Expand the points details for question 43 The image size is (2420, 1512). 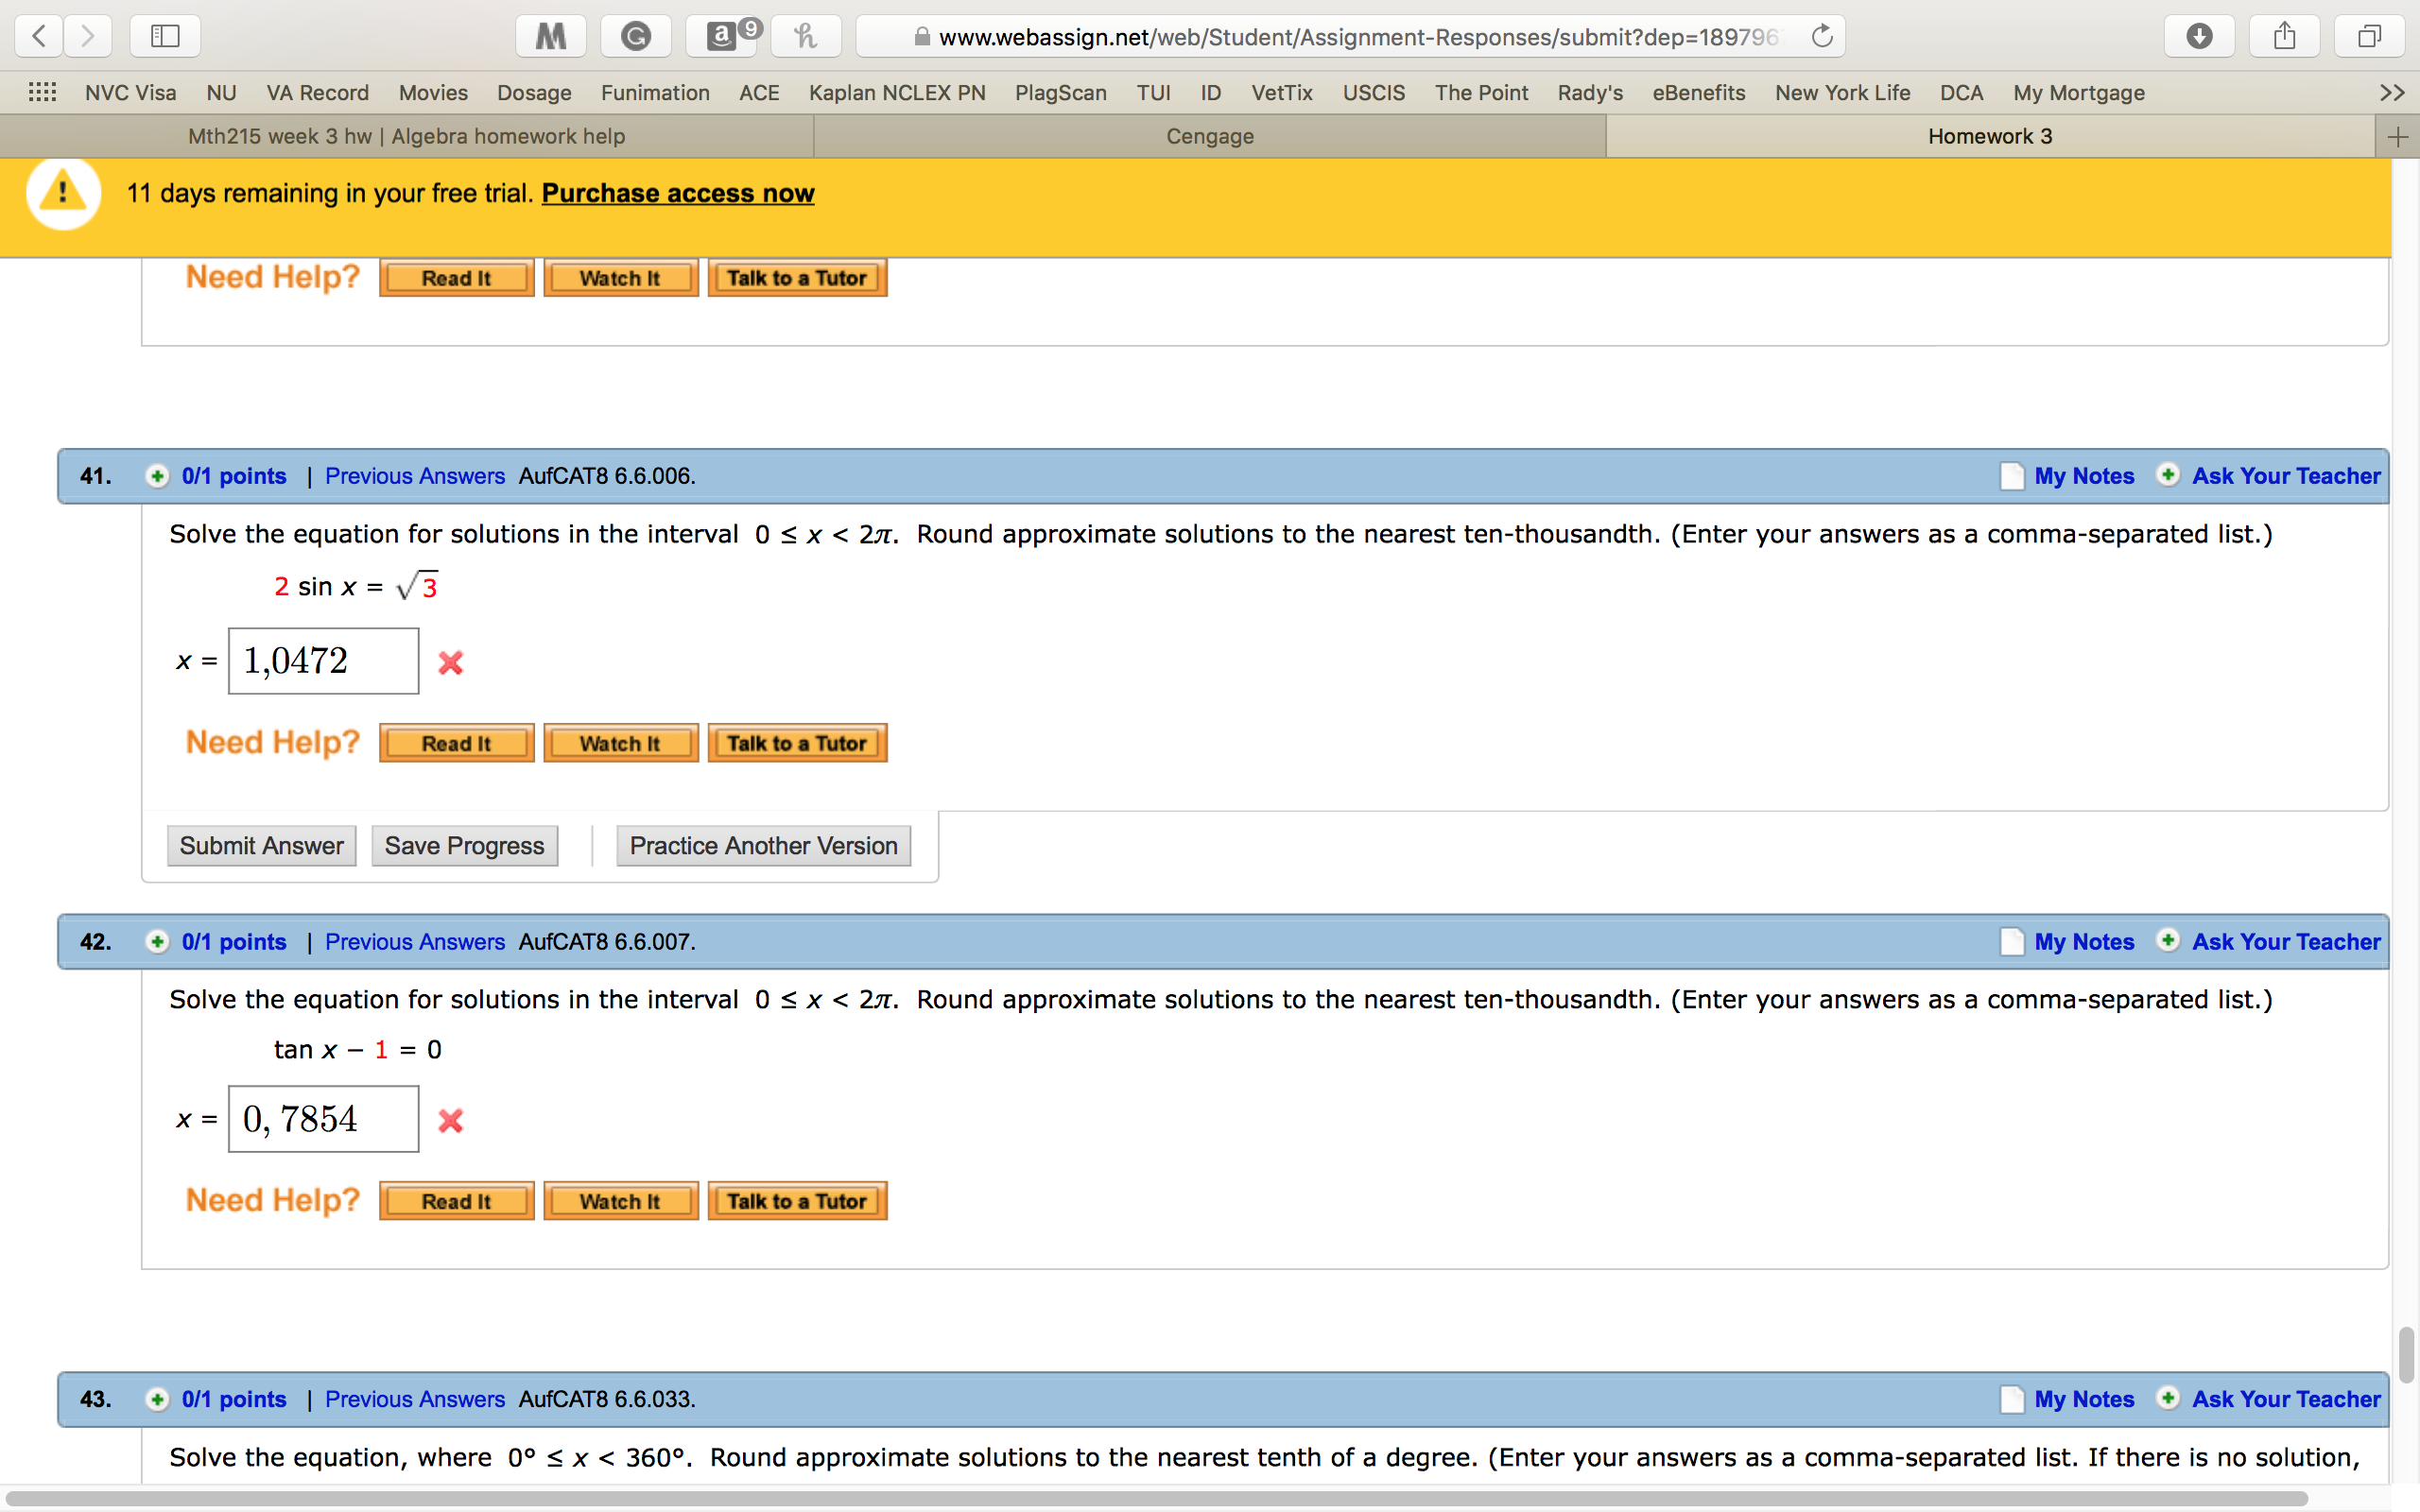(x=157, y=1399)
